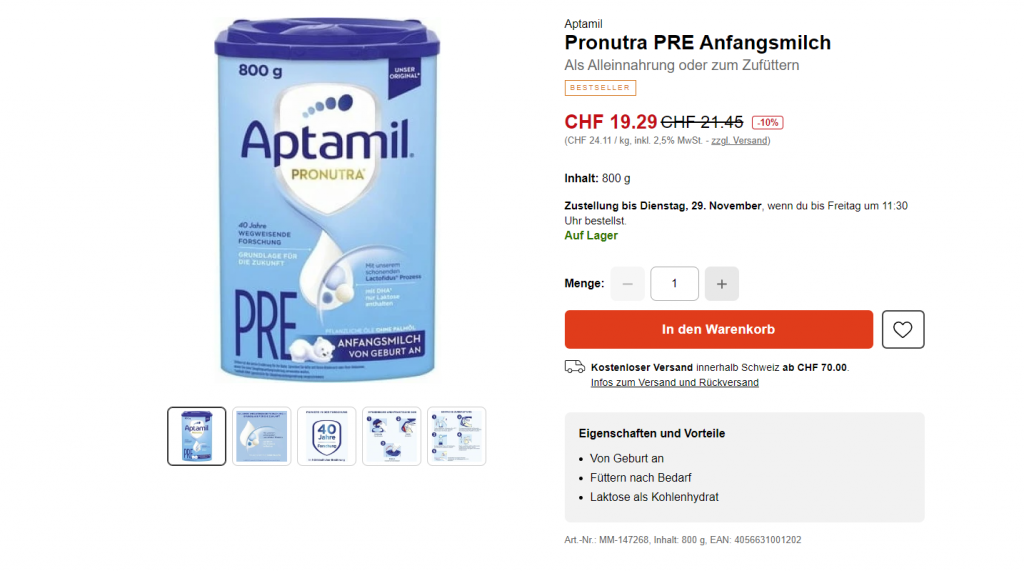The height and width of the screenshot is (571, 1024).
Task: Decrease quantity with the minus button
Action: [628, 284]
